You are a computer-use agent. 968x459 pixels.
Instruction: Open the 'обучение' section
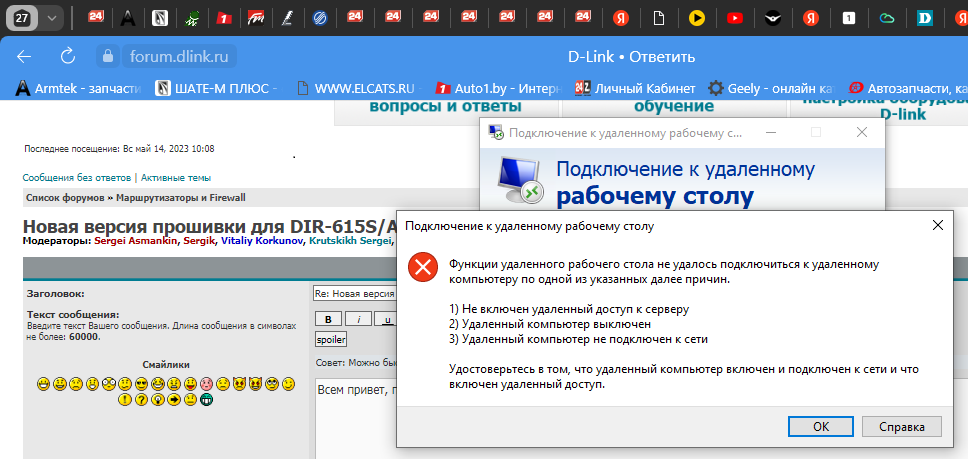pyautogui.click(x=674, y=105)
